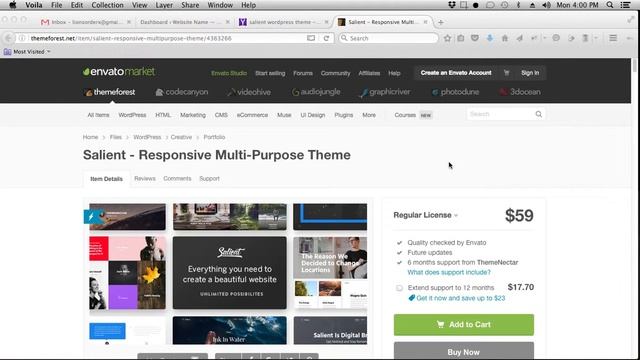Open macOS Spotlight search icon
This screenshot has height=360, width=640.
tap(610, 5)
